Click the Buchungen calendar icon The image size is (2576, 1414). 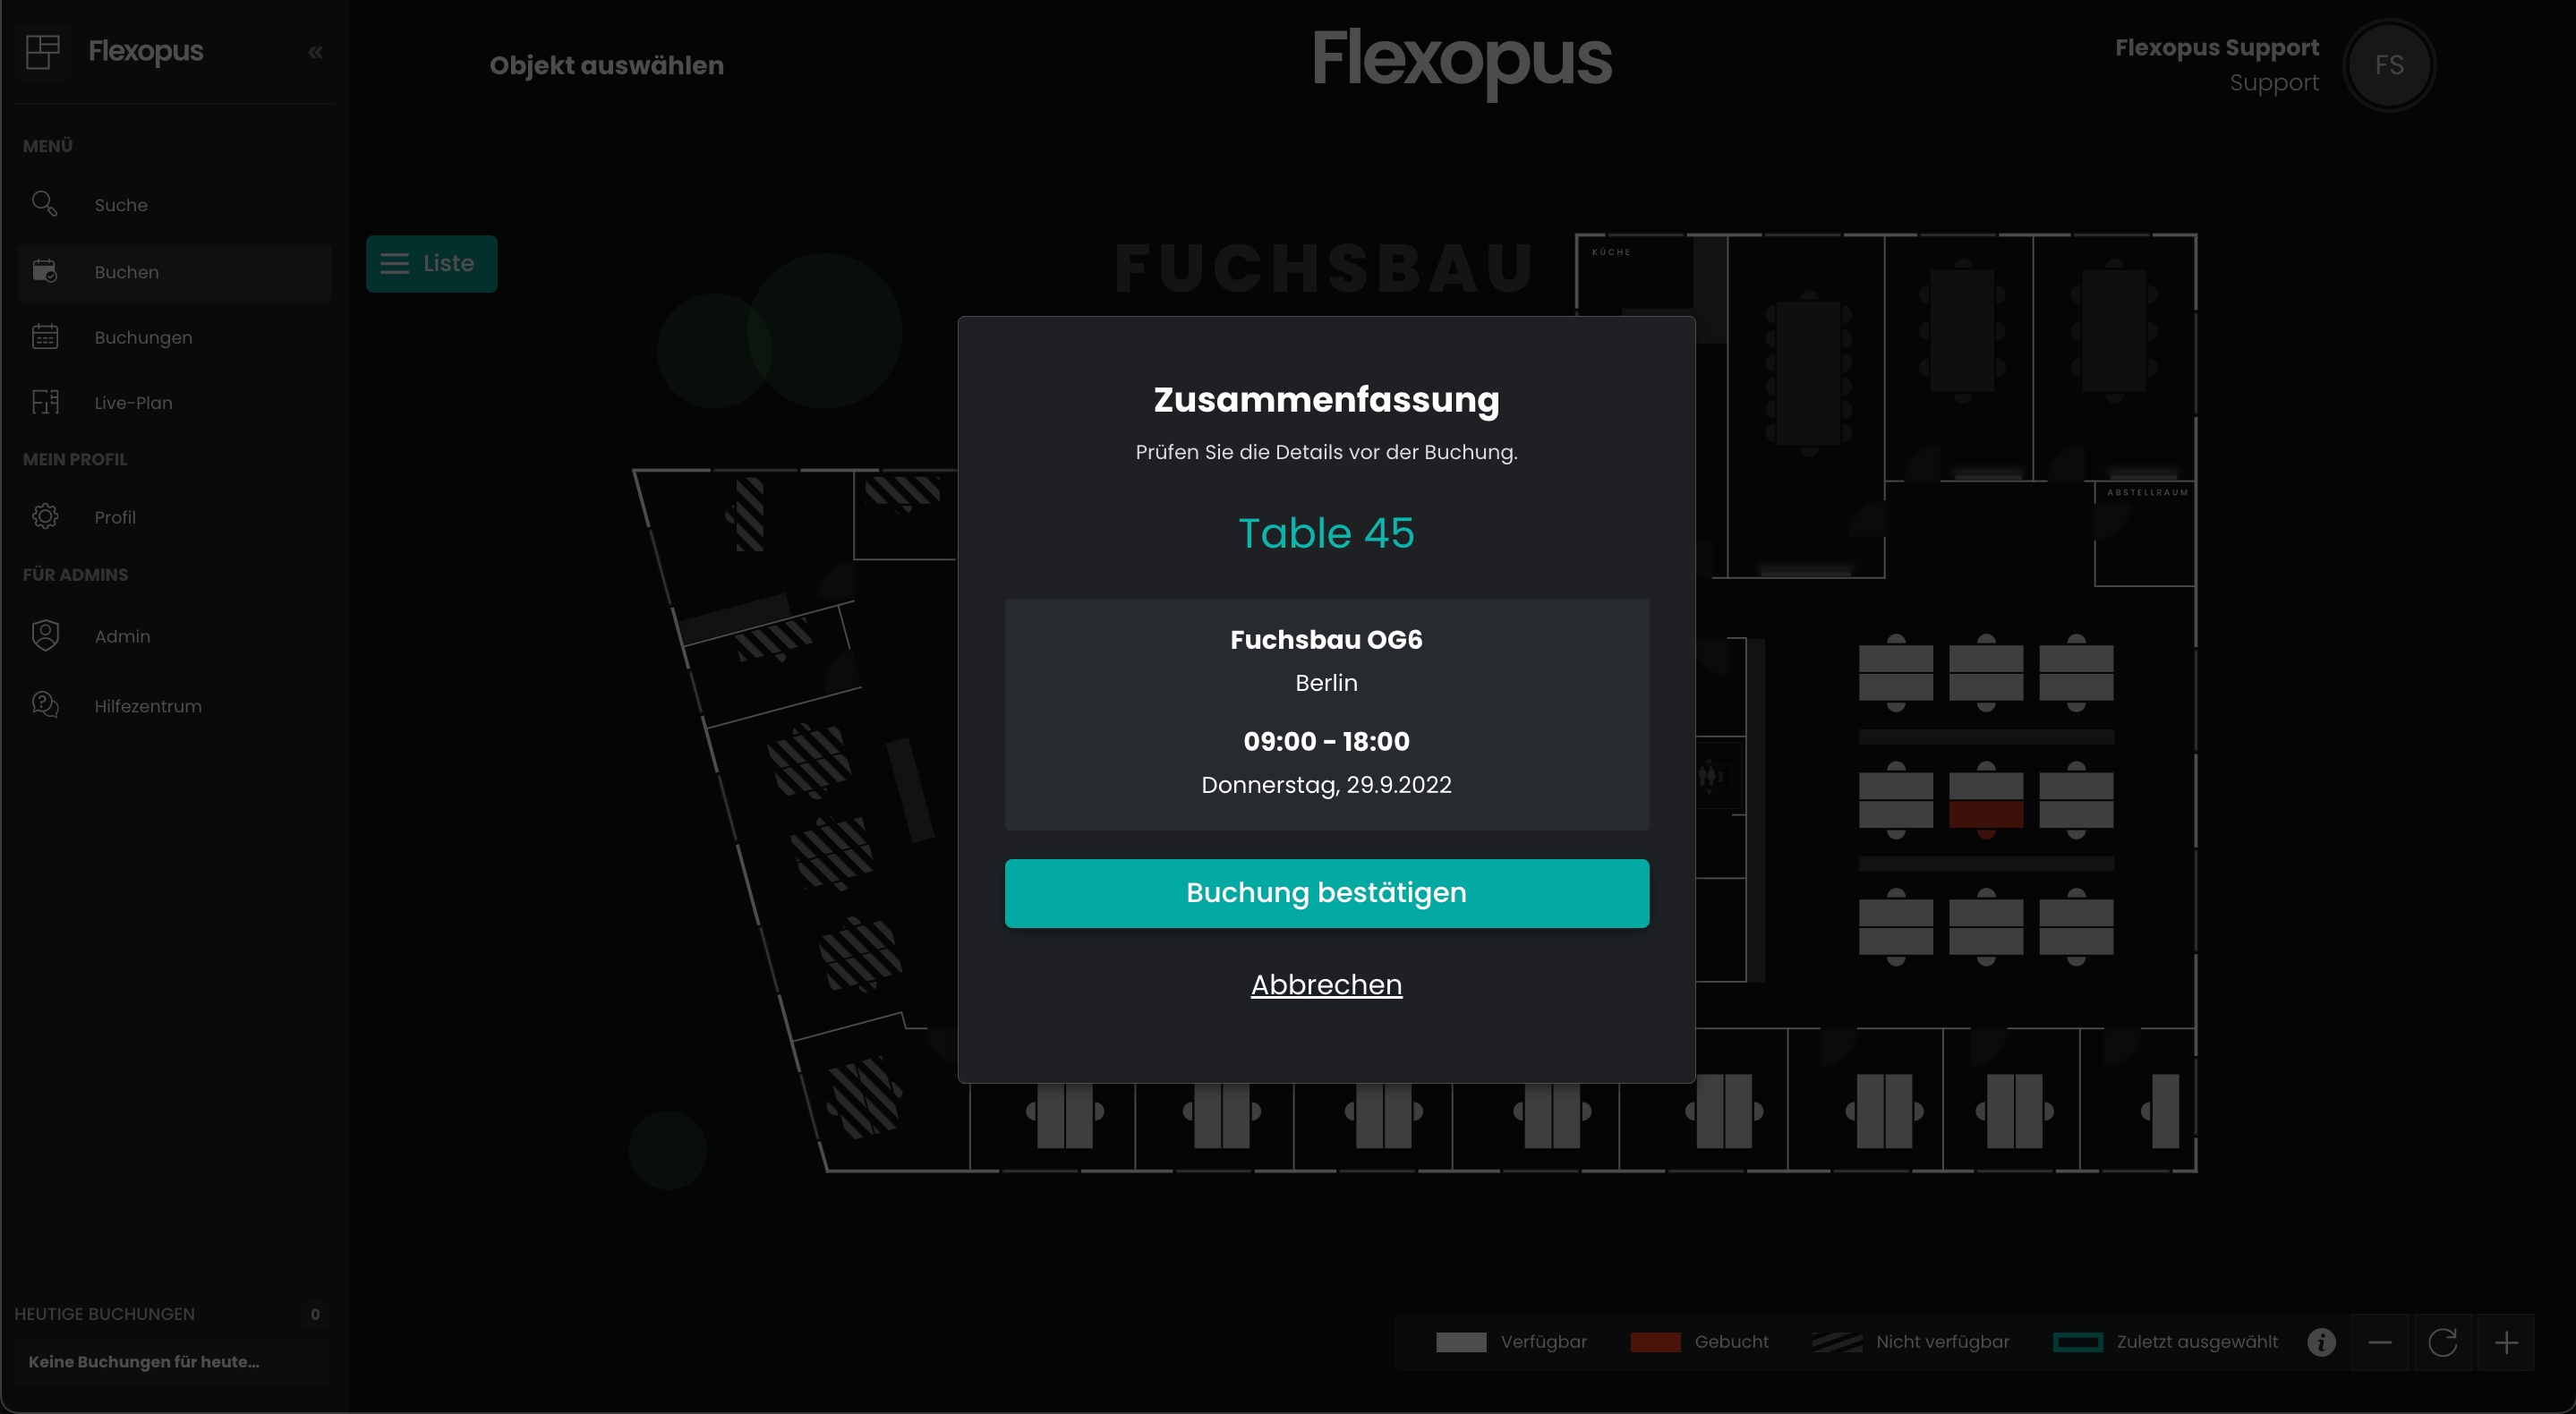(45, 337)
